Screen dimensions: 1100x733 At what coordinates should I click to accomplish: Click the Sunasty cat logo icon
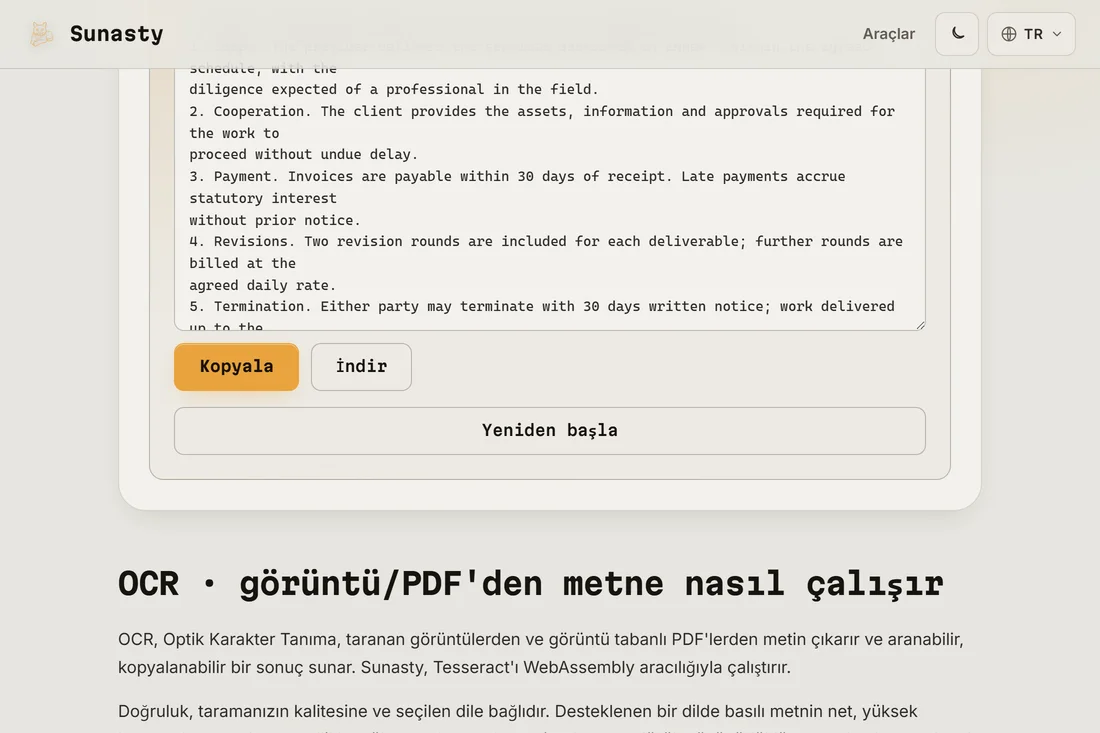(41, 34)
